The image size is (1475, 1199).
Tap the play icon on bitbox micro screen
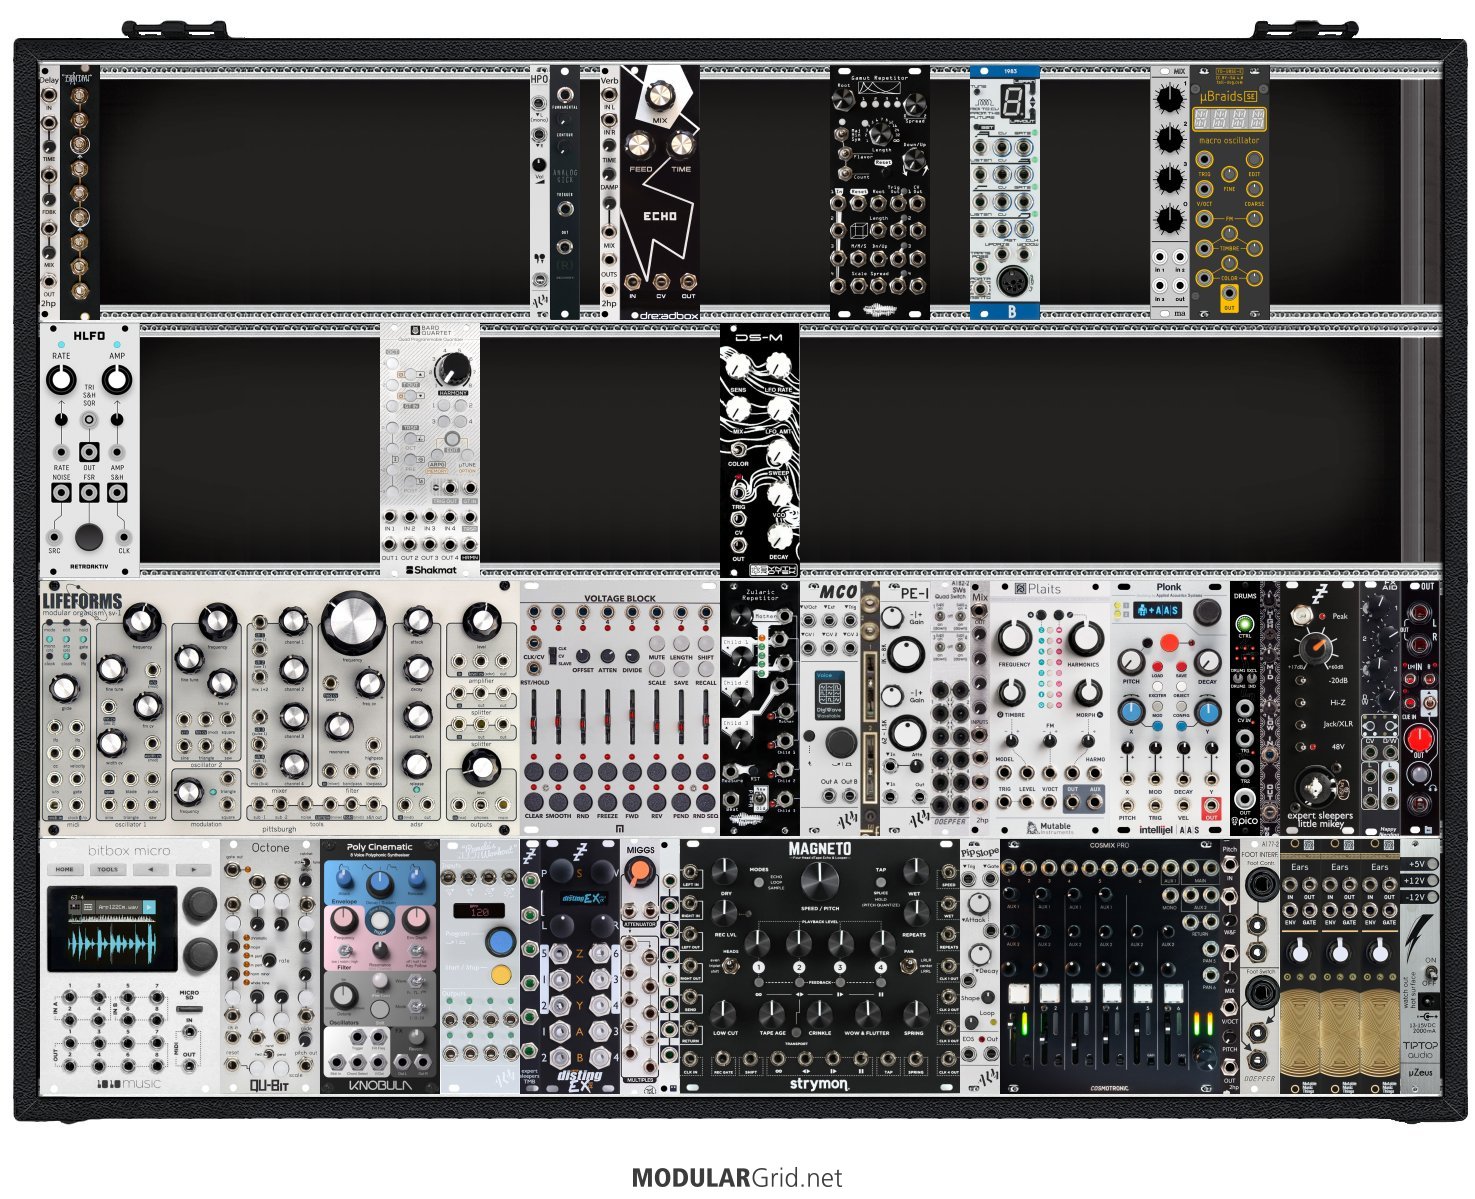pyautogui.click(x=149, y=908)
